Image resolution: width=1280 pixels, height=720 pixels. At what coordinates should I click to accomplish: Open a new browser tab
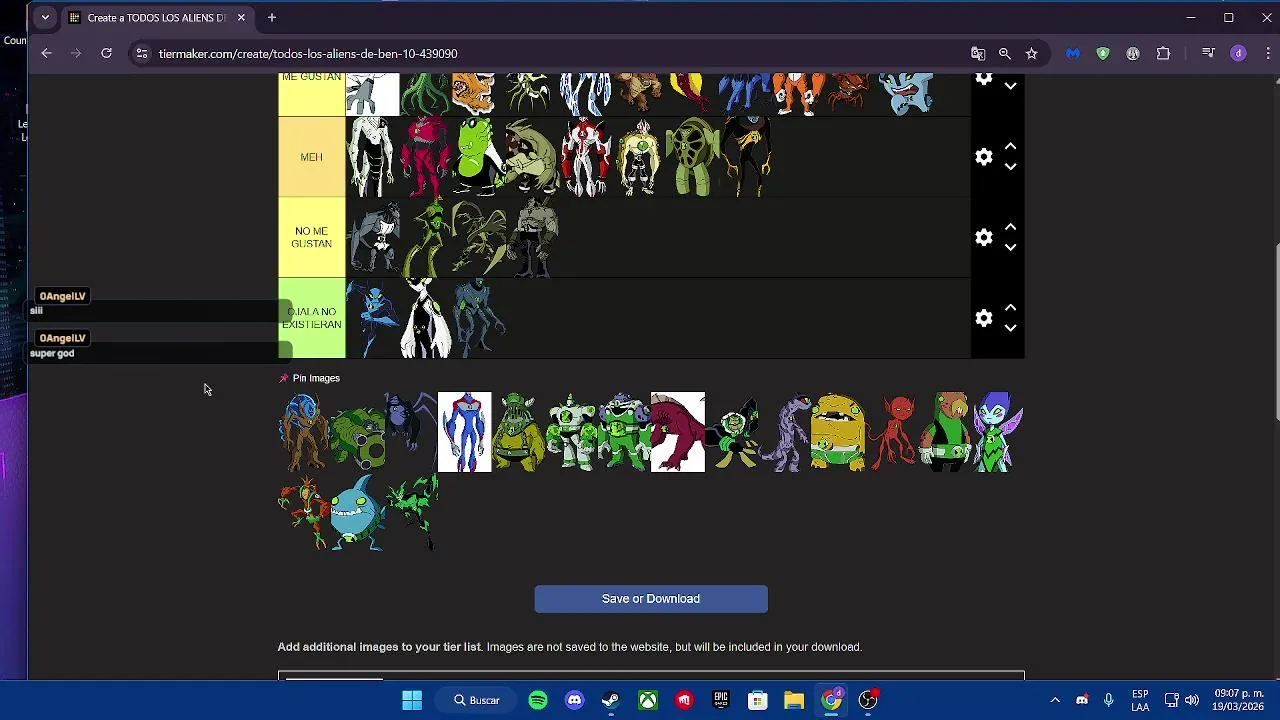272,17
